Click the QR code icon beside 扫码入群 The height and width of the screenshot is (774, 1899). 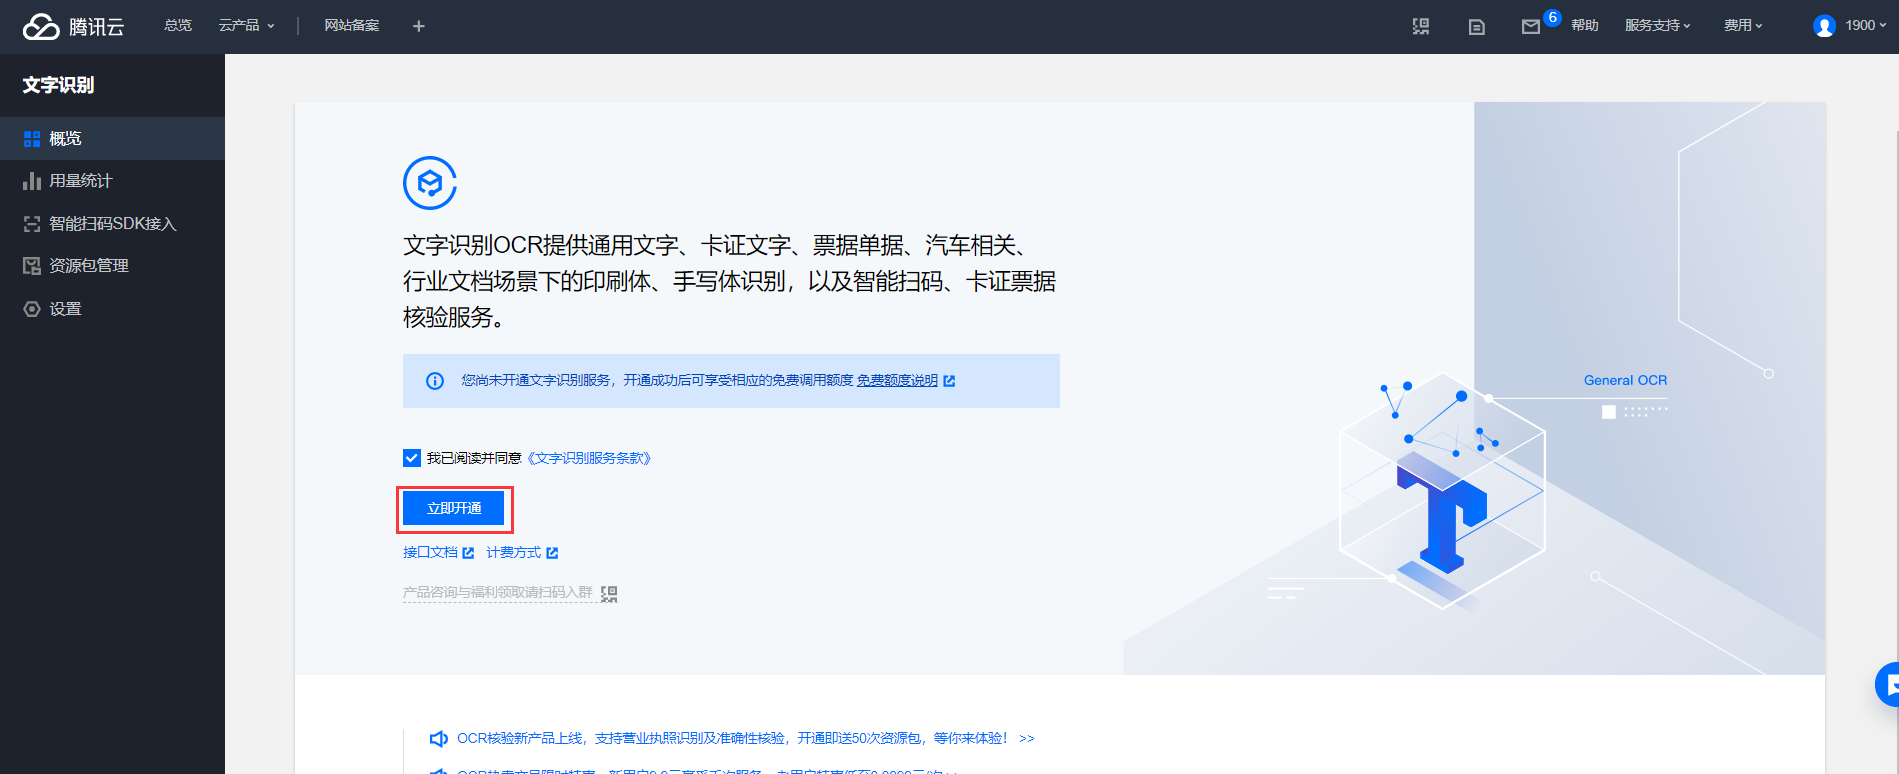(609, 594)
